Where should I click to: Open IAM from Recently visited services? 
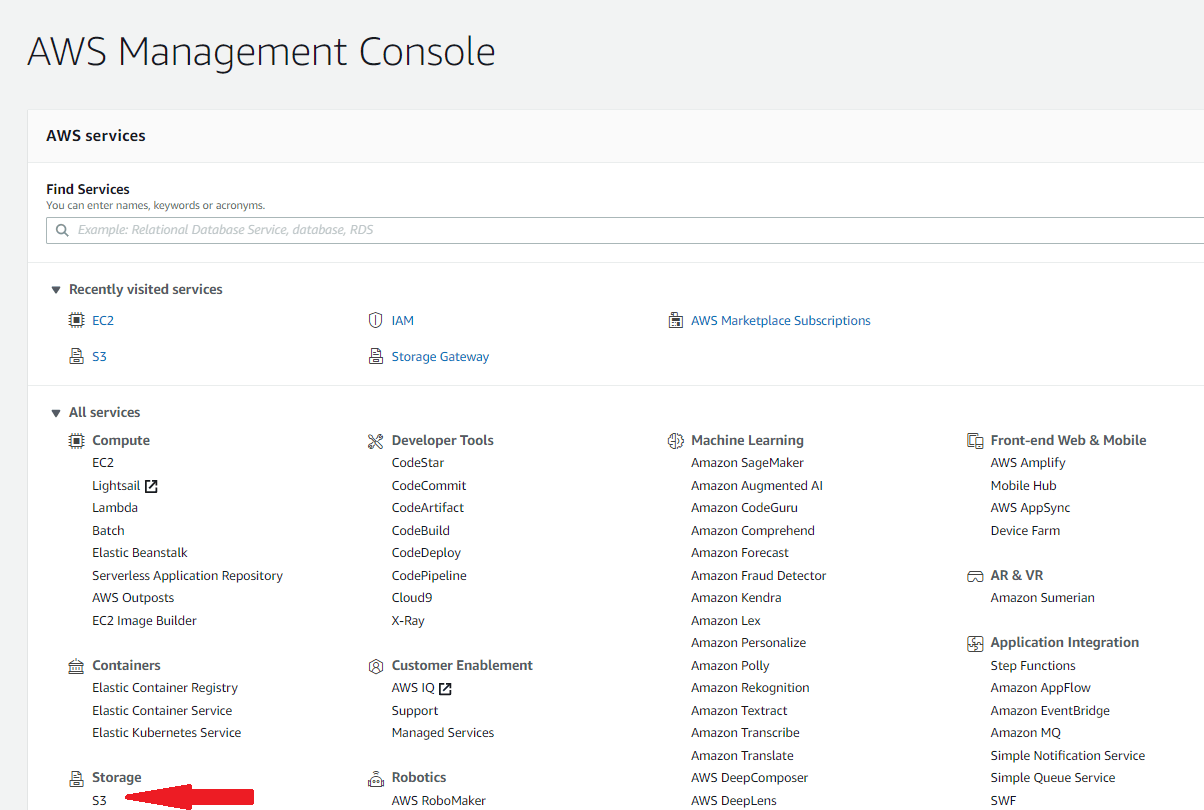pyautogui.click(x=403, y=321)
